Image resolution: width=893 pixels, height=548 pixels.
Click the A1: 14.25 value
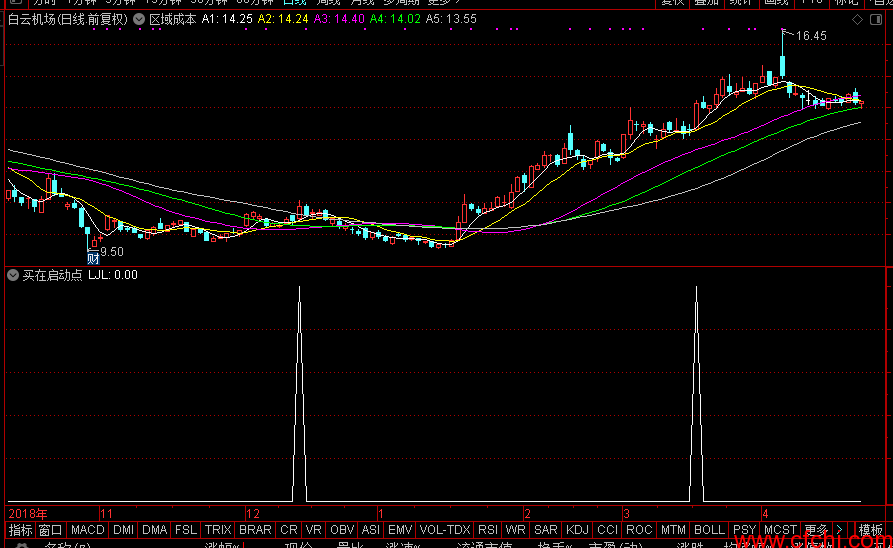tap(227, 19)
